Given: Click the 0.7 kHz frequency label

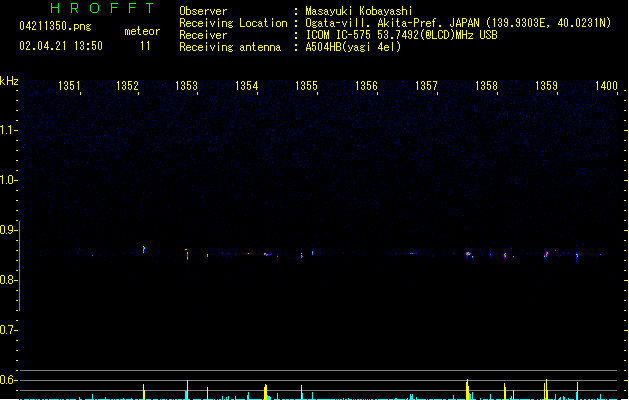Looking at the screenshot, I should point(8,330).
